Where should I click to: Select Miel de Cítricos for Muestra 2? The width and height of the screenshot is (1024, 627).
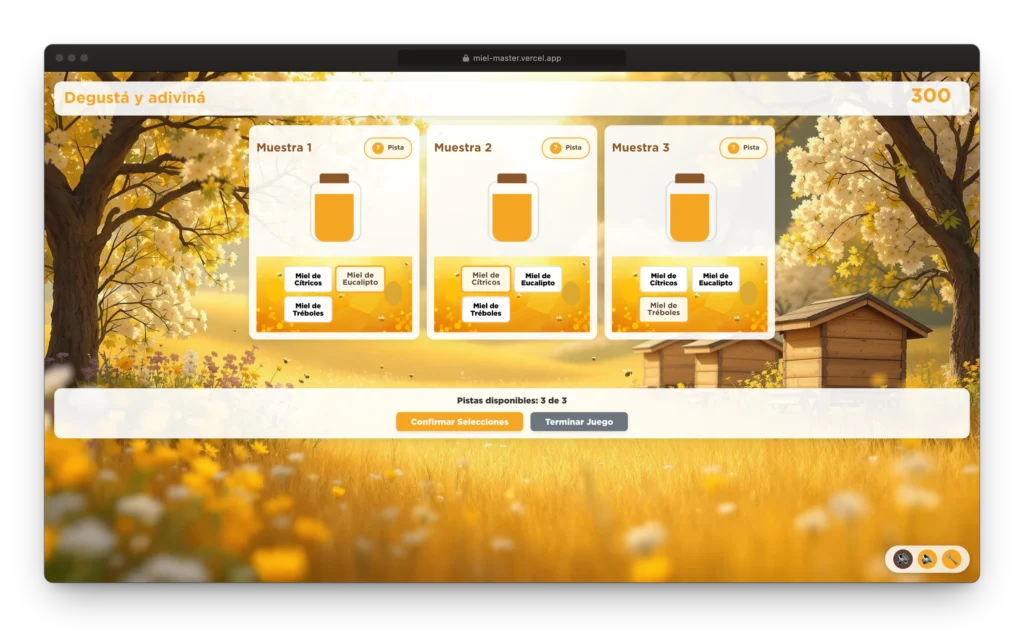click(x=486, y=279)
